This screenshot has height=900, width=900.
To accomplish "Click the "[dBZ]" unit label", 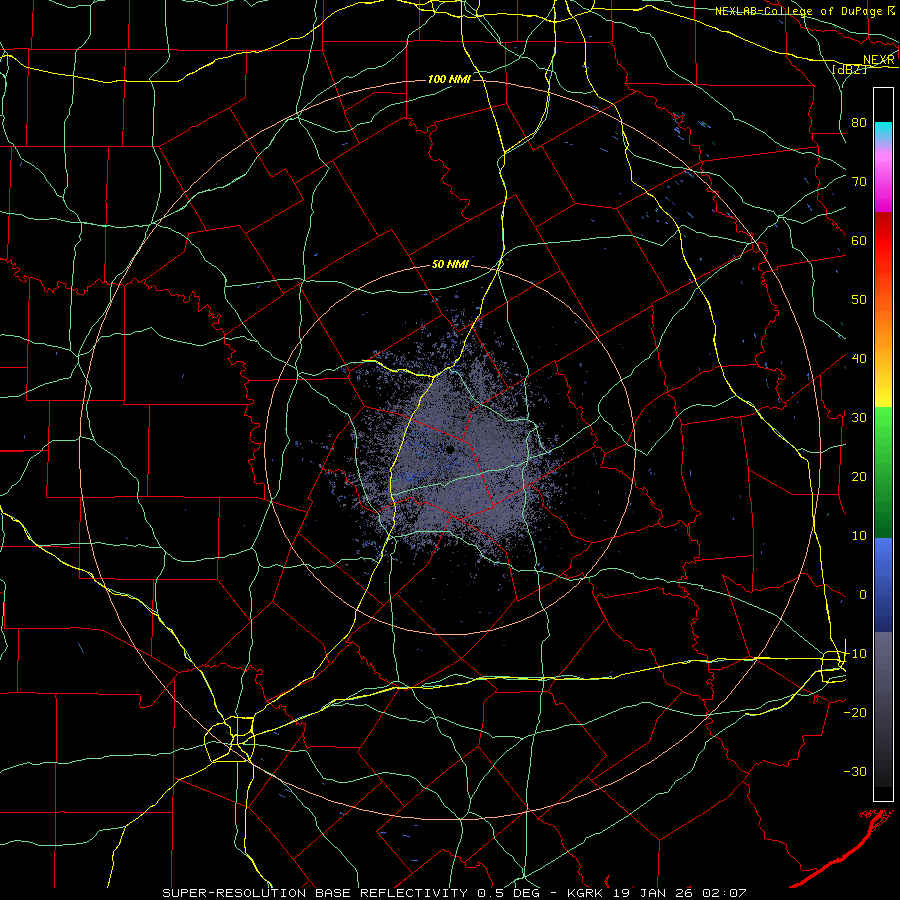I will pyautogui.click(x=849, y=69).
